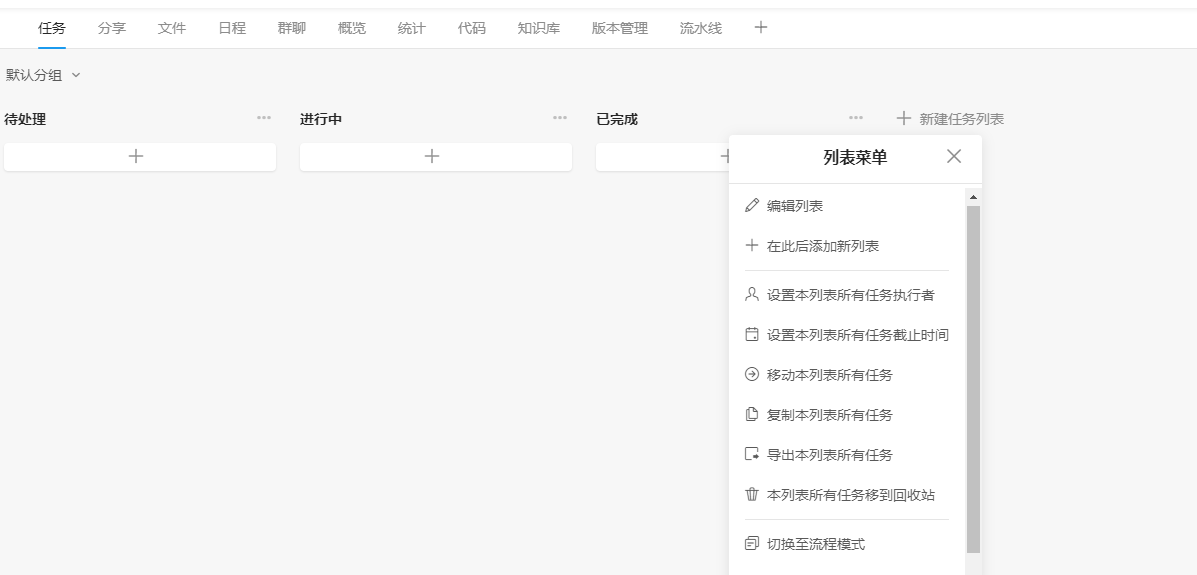The width and height of the screenshot is (1197, 575).
Task: Open the 任务 tab
Action: (52, 28)
